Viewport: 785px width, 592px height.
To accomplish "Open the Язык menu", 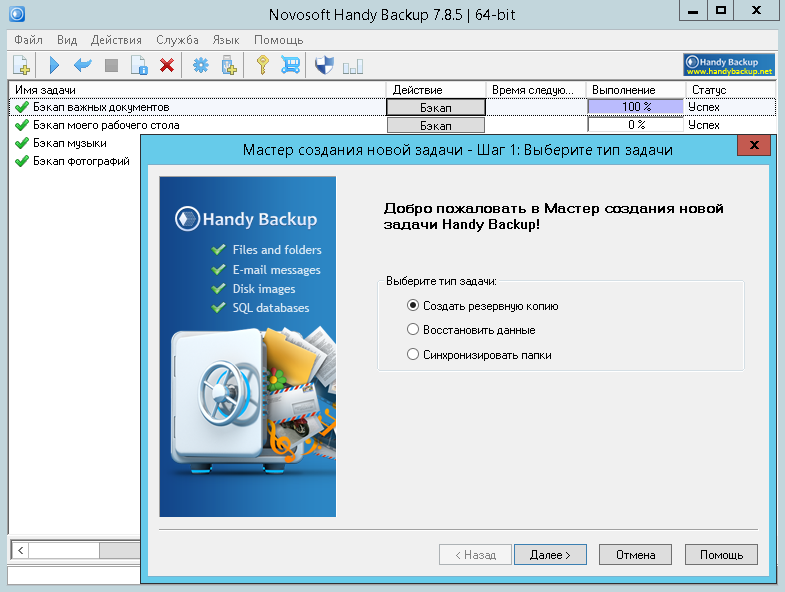I will click(226, 40).
